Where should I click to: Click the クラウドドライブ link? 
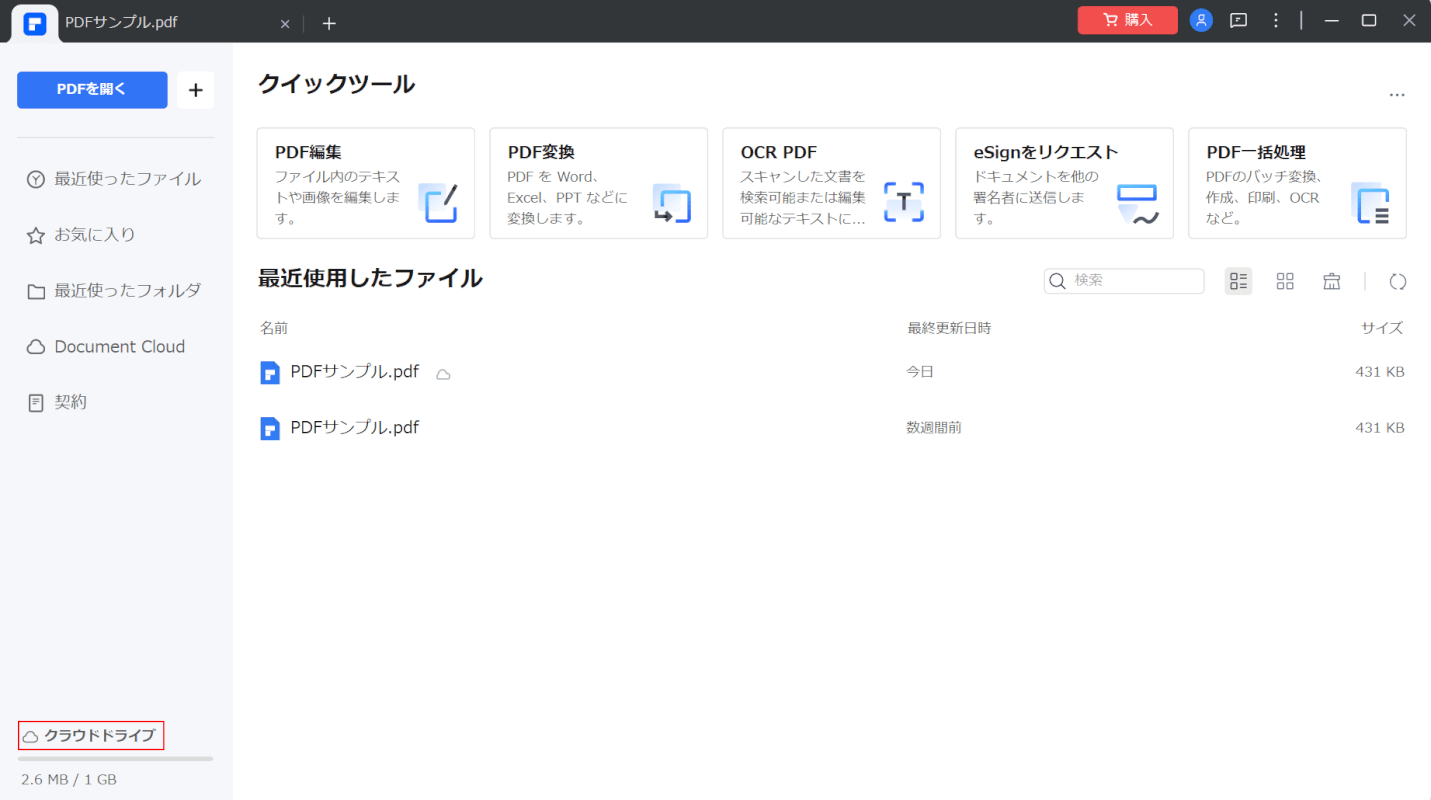point(91,736)
